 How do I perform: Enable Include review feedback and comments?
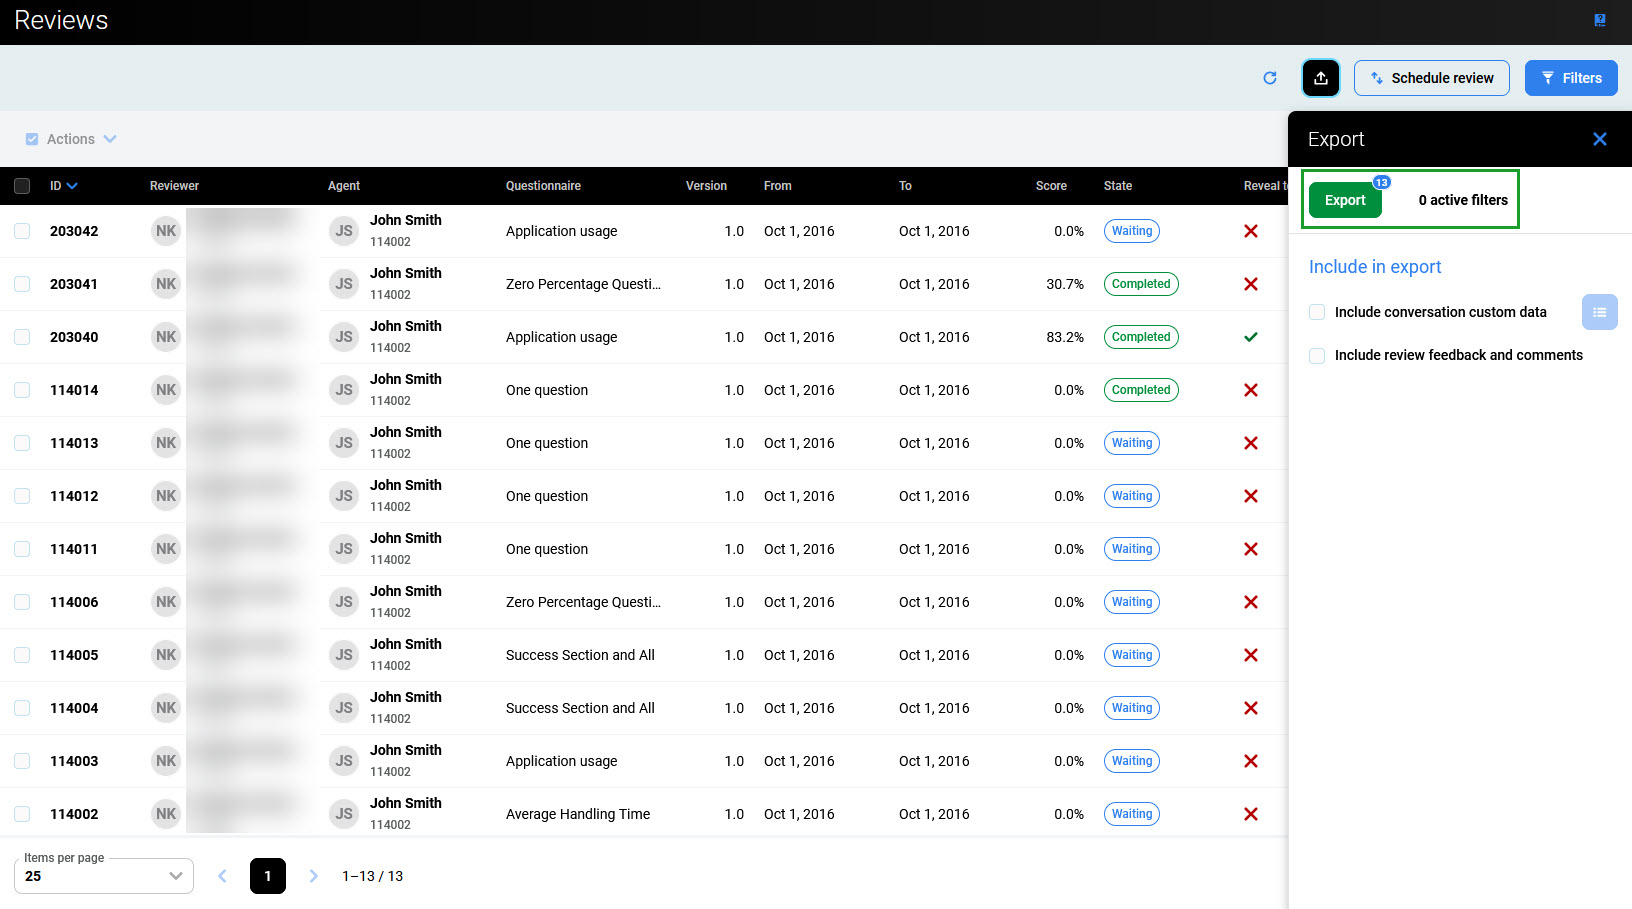pos(1317,356)
